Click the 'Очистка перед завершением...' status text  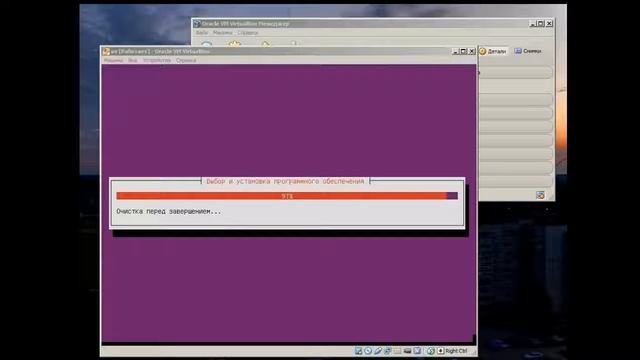(x=169, y=211)
